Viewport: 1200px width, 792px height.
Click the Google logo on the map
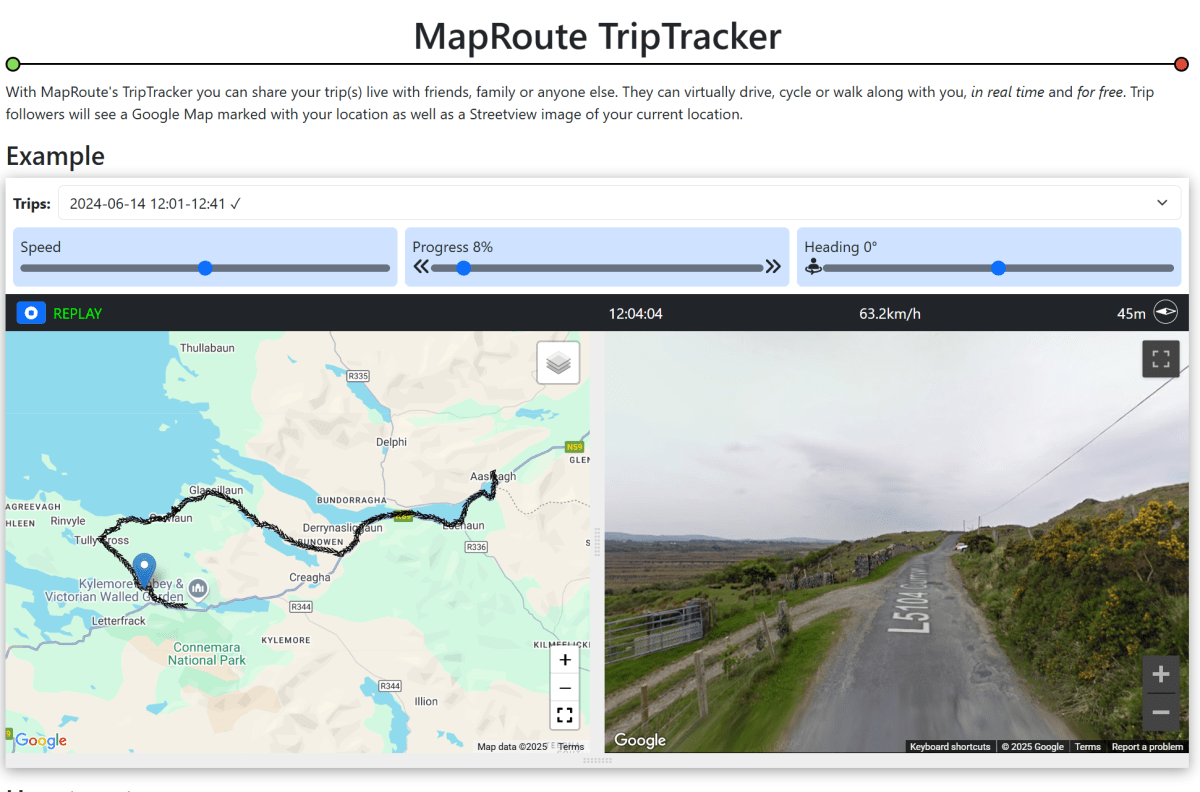(41, 741)
